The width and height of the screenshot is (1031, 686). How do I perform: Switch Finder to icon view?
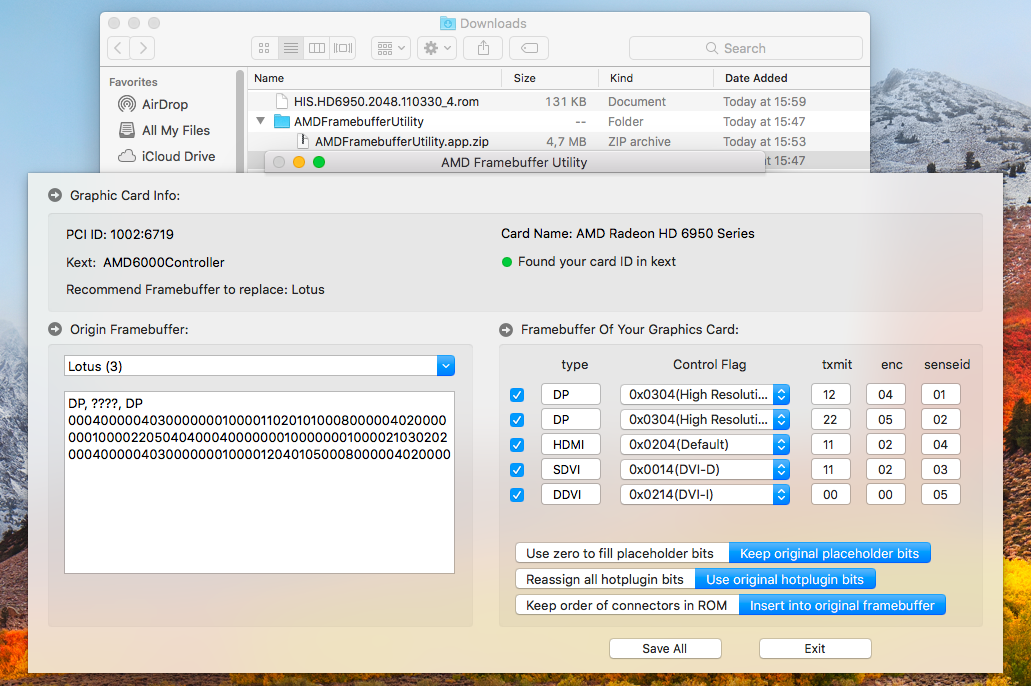265,48
